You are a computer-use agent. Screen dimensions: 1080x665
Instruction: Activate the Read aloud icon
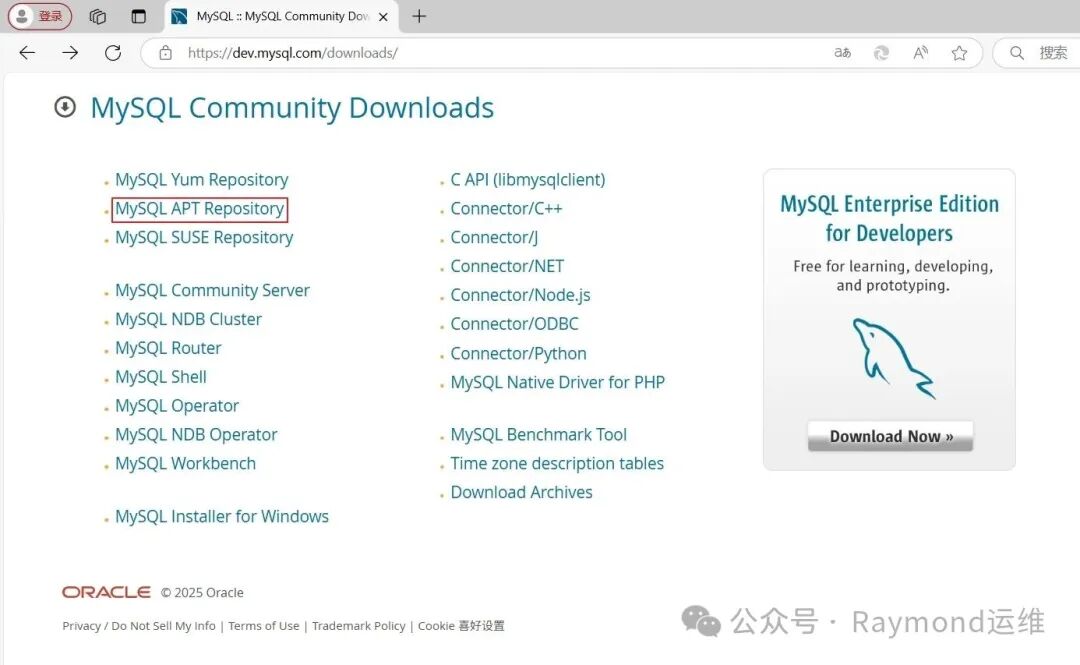920,53
